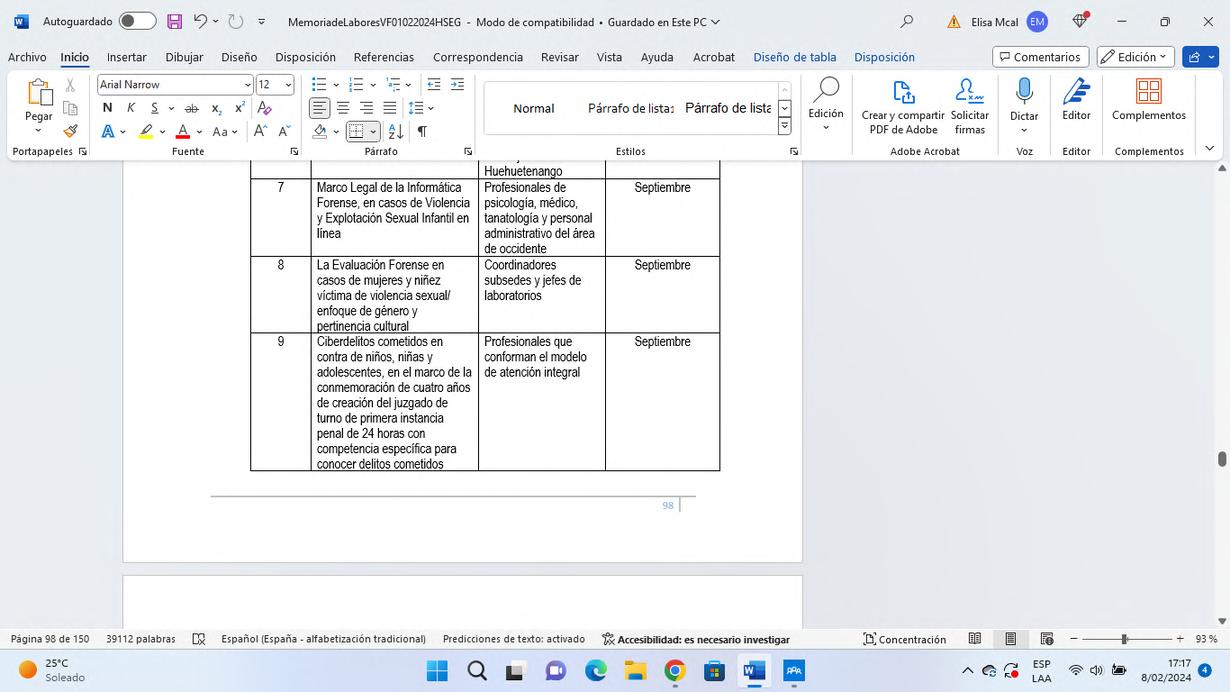Apply the red font color

click(x=182, y=131)
